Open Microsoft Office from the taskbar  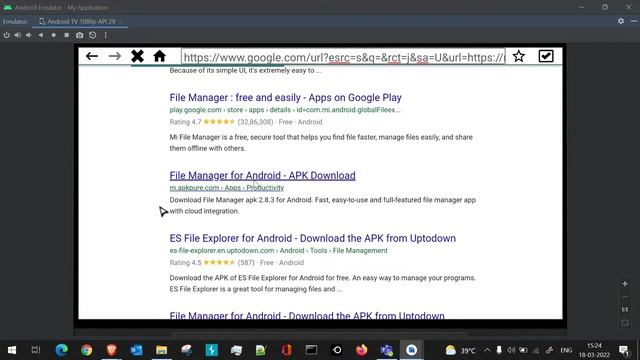click(287, 350)
